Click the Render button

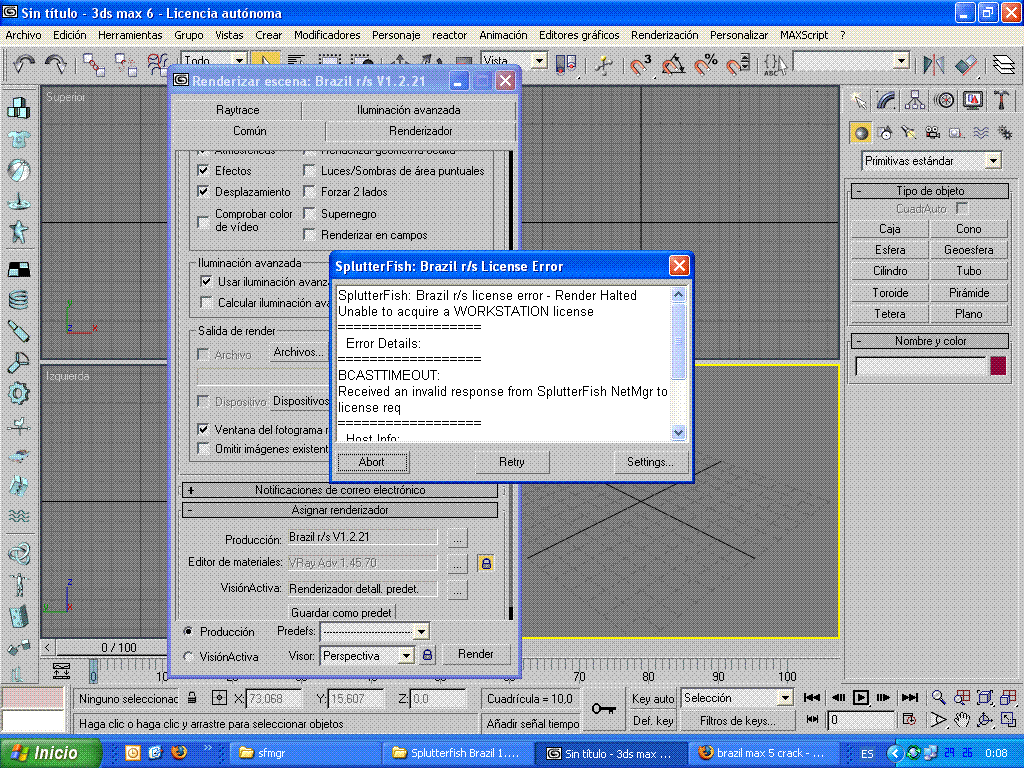(x=475, y=654)
